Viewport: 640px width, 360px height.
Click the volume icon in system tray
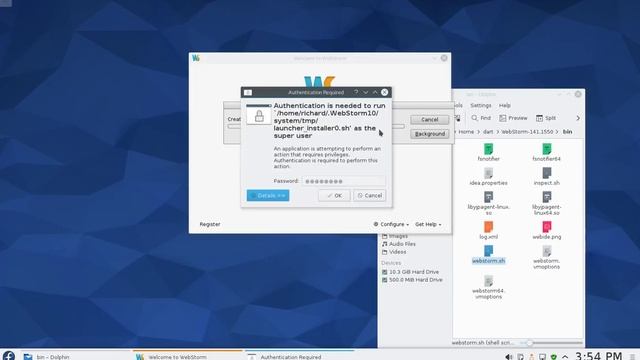[509, 357]
